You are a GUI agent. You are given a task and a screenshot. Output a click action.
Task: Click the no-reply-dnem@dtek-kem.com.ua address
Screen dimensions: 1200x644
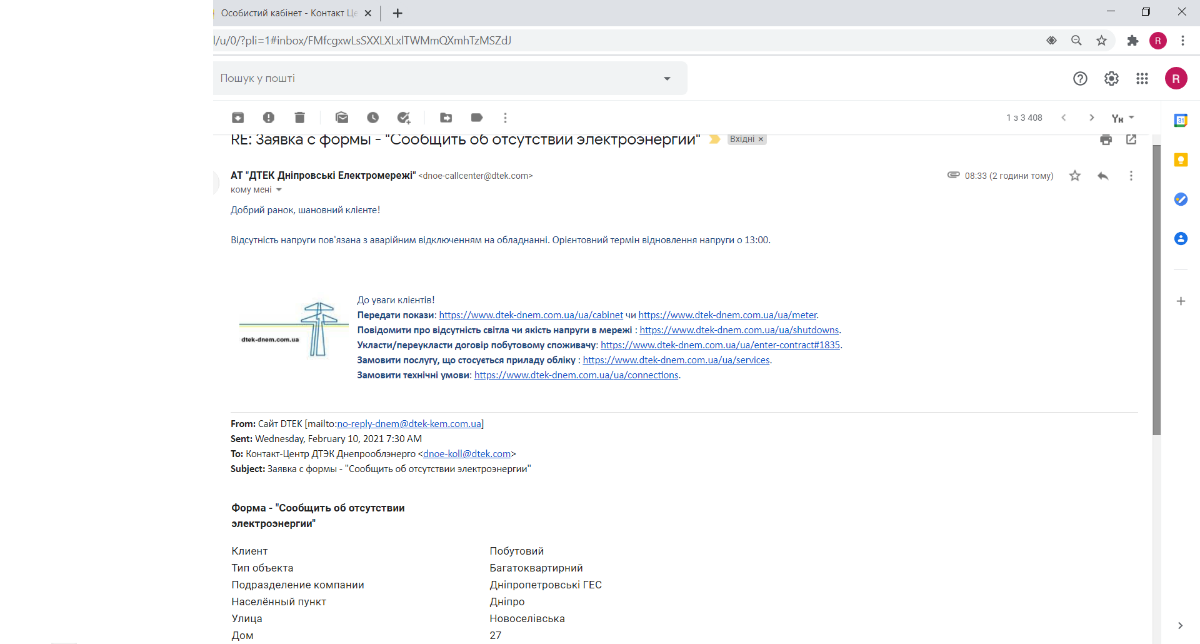pos(410,424)
